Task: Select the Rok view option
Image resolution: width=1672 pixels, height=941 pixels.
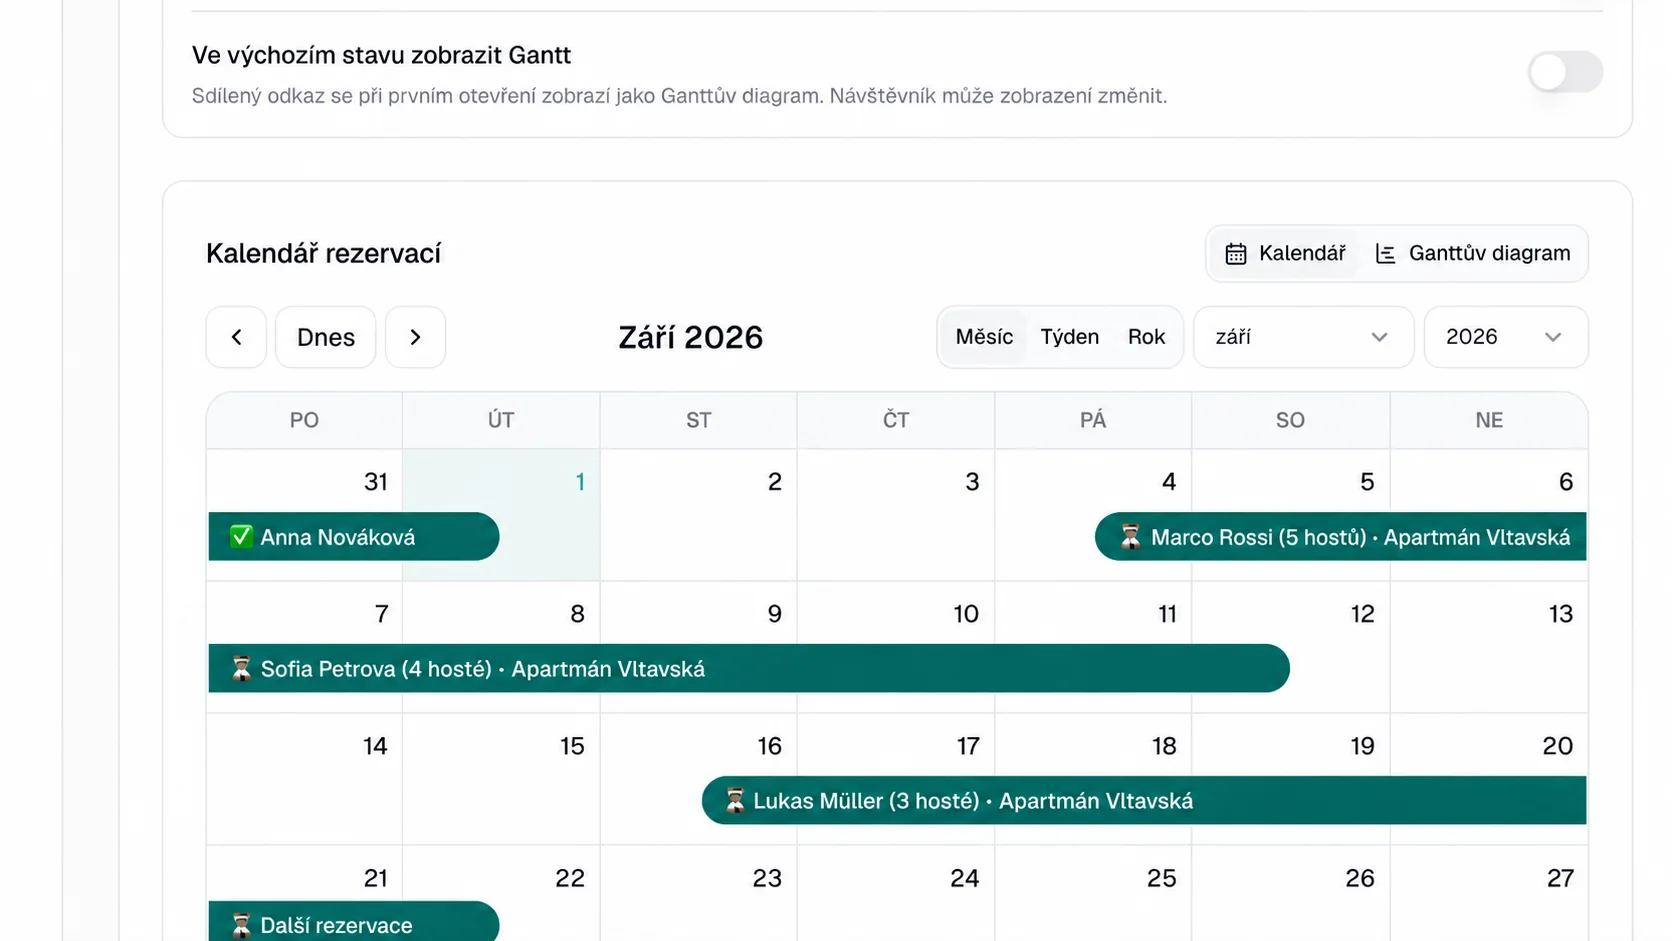Action: (x=1146, y=337)
